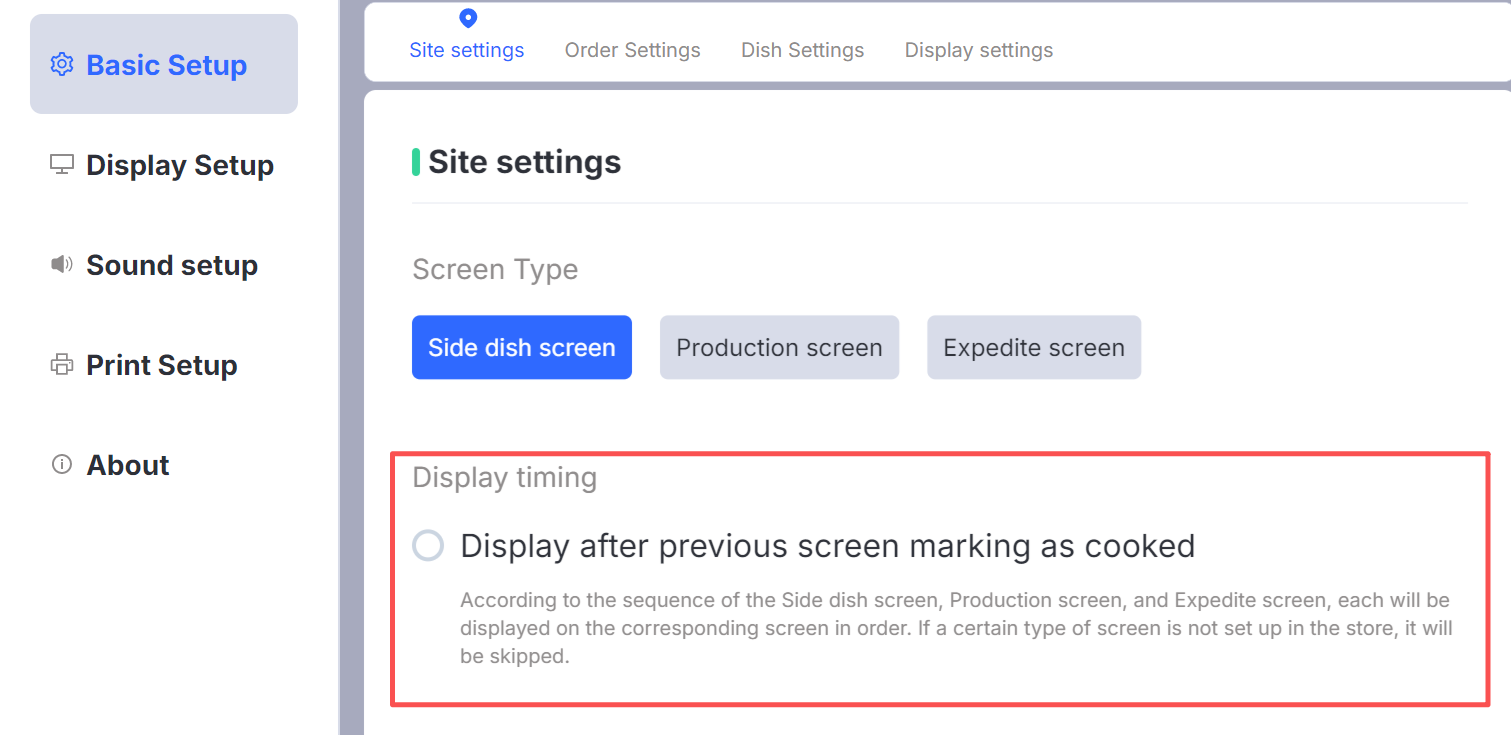Click the speaker icon beside Sound setup
1511x735 pixels.
pos(62,265)
